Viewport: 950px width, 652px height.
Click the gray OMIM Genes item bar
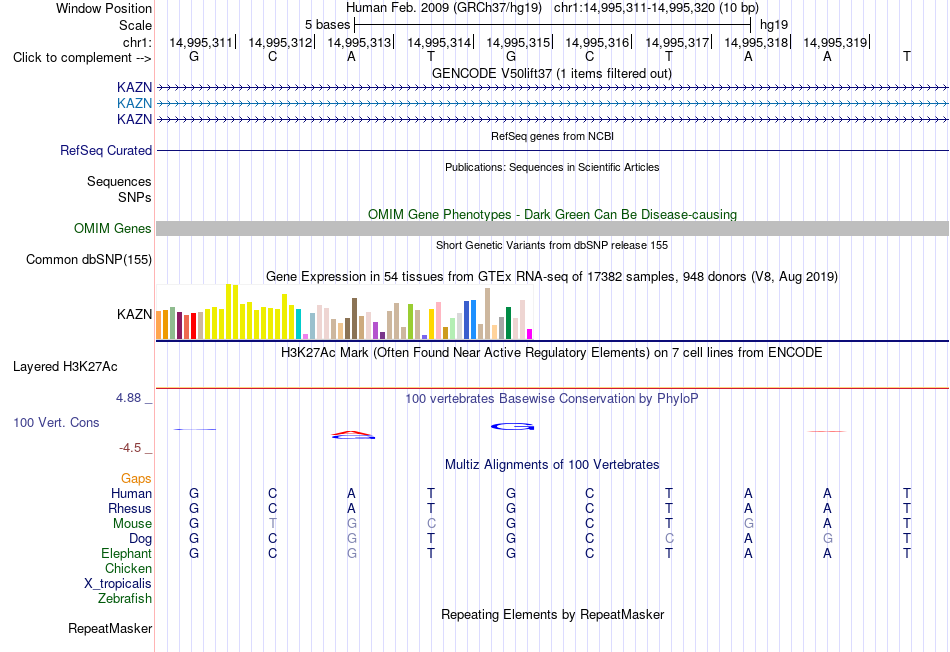click(x=552, y=228)
